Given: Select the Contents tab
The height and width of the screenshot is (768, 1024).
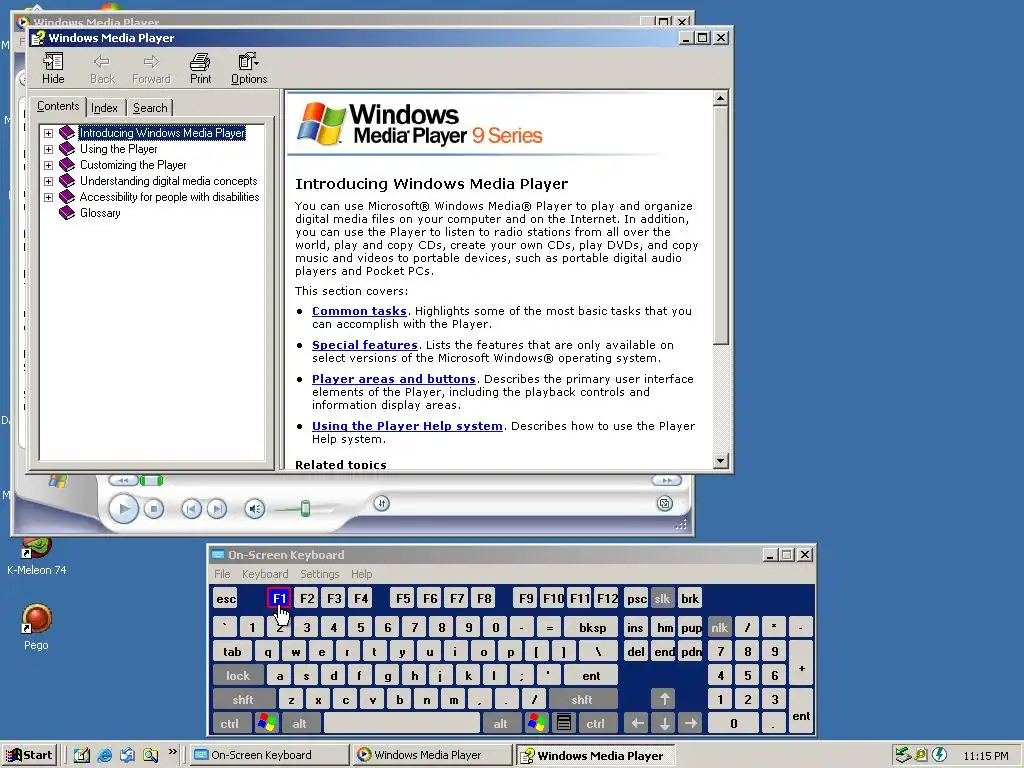Looking at the screenshot, I should click(58, 106).
